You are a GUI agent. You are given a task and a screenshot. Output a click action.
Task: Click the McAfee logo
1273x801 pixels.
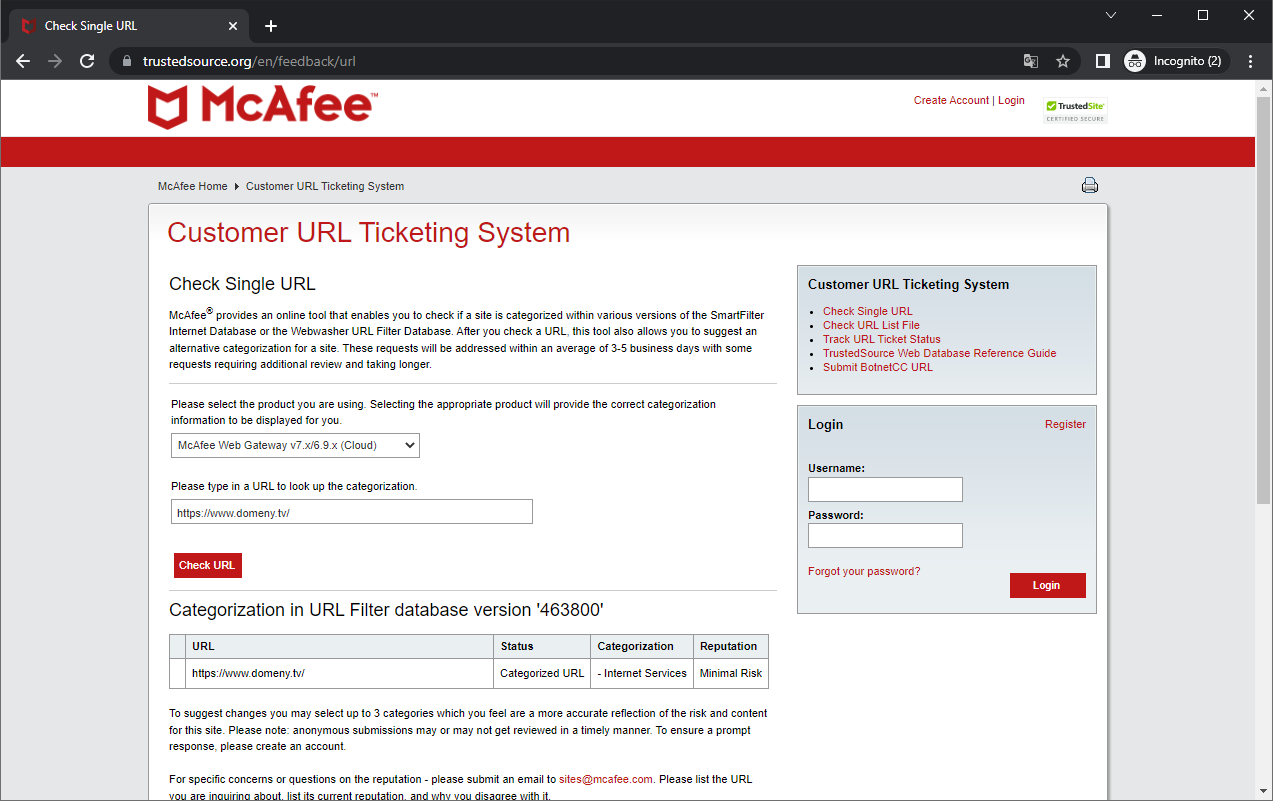261,107
